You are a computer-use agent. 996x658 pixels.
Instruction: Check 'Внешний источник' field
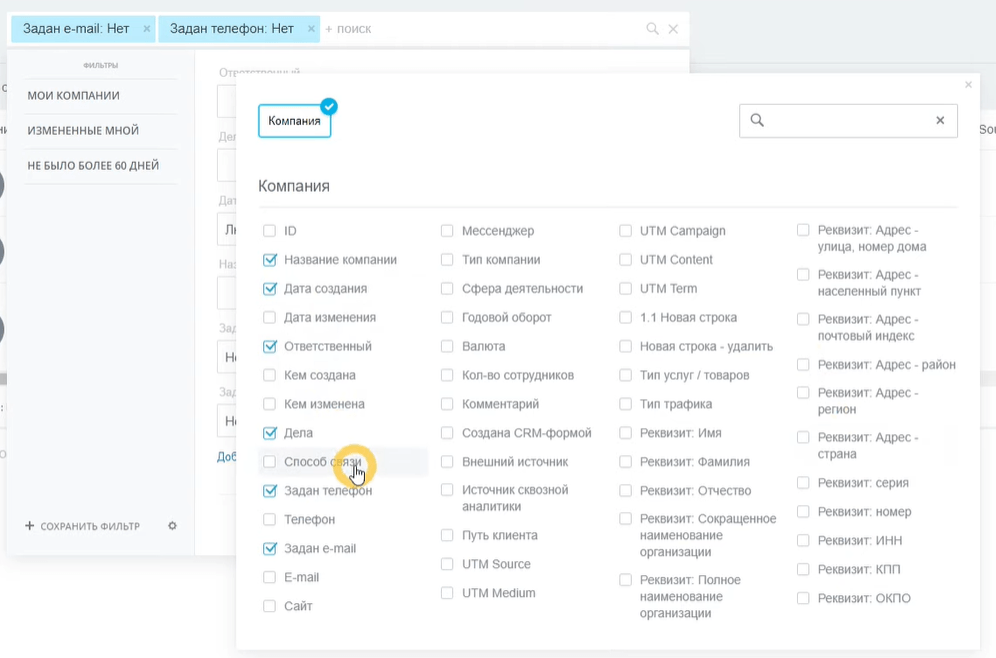tap(447, 462)
